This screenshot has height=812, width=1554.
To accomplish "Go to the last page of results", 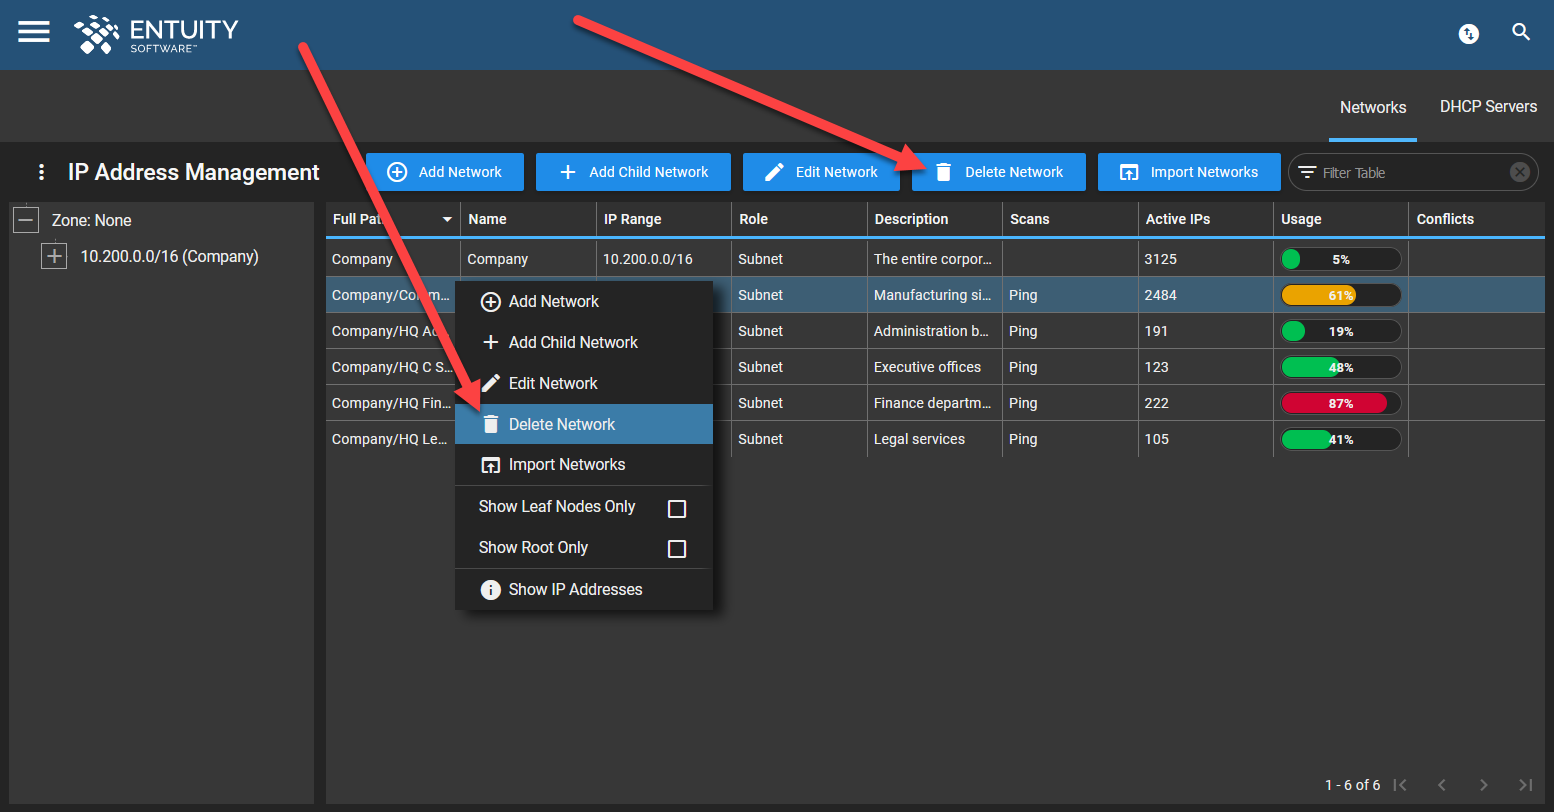I will [1525, 785].
